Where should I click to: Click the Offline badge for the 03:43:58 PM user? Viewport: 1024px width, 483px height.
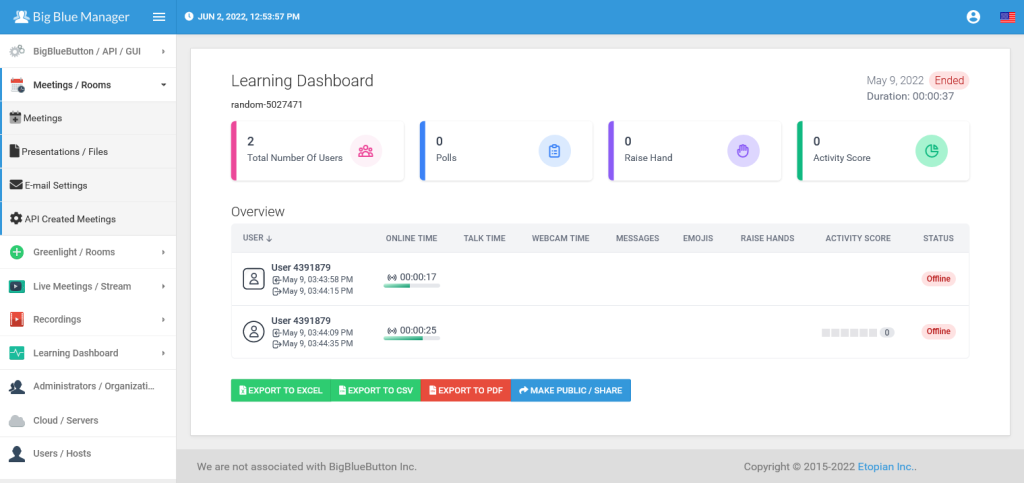[x=938, y=279]
